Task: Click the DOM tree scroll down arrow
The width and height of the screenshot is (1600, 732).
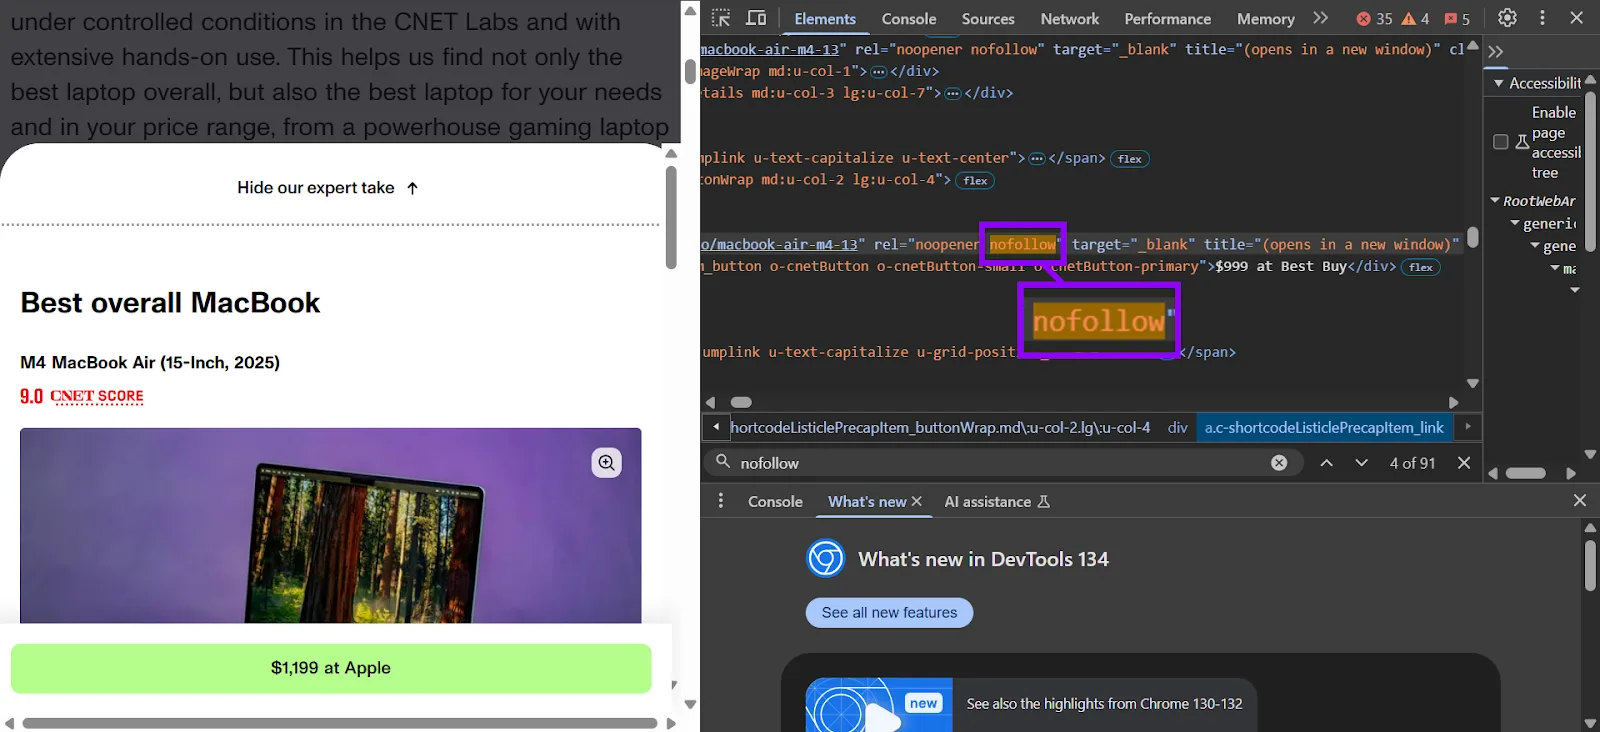Action: (1473, 383)
